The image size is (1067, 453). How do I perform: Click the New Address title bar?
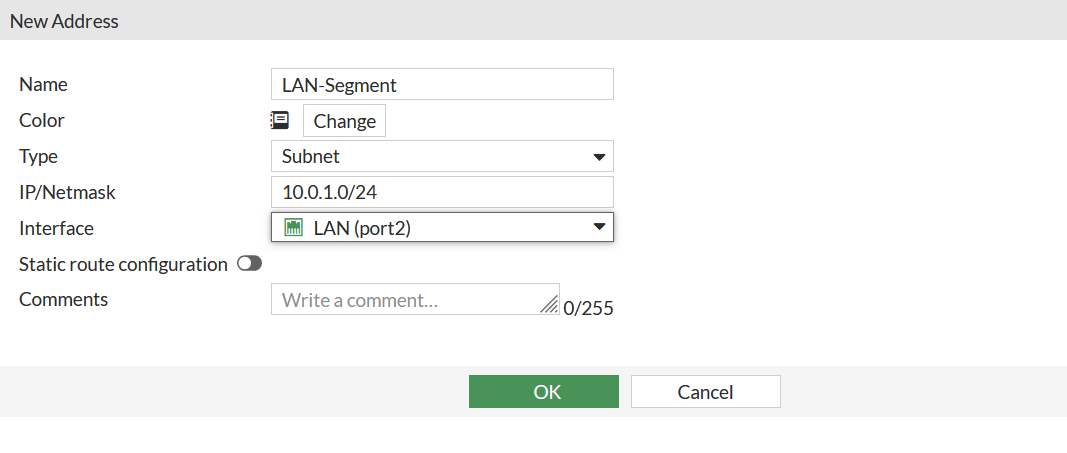point(534,20)
